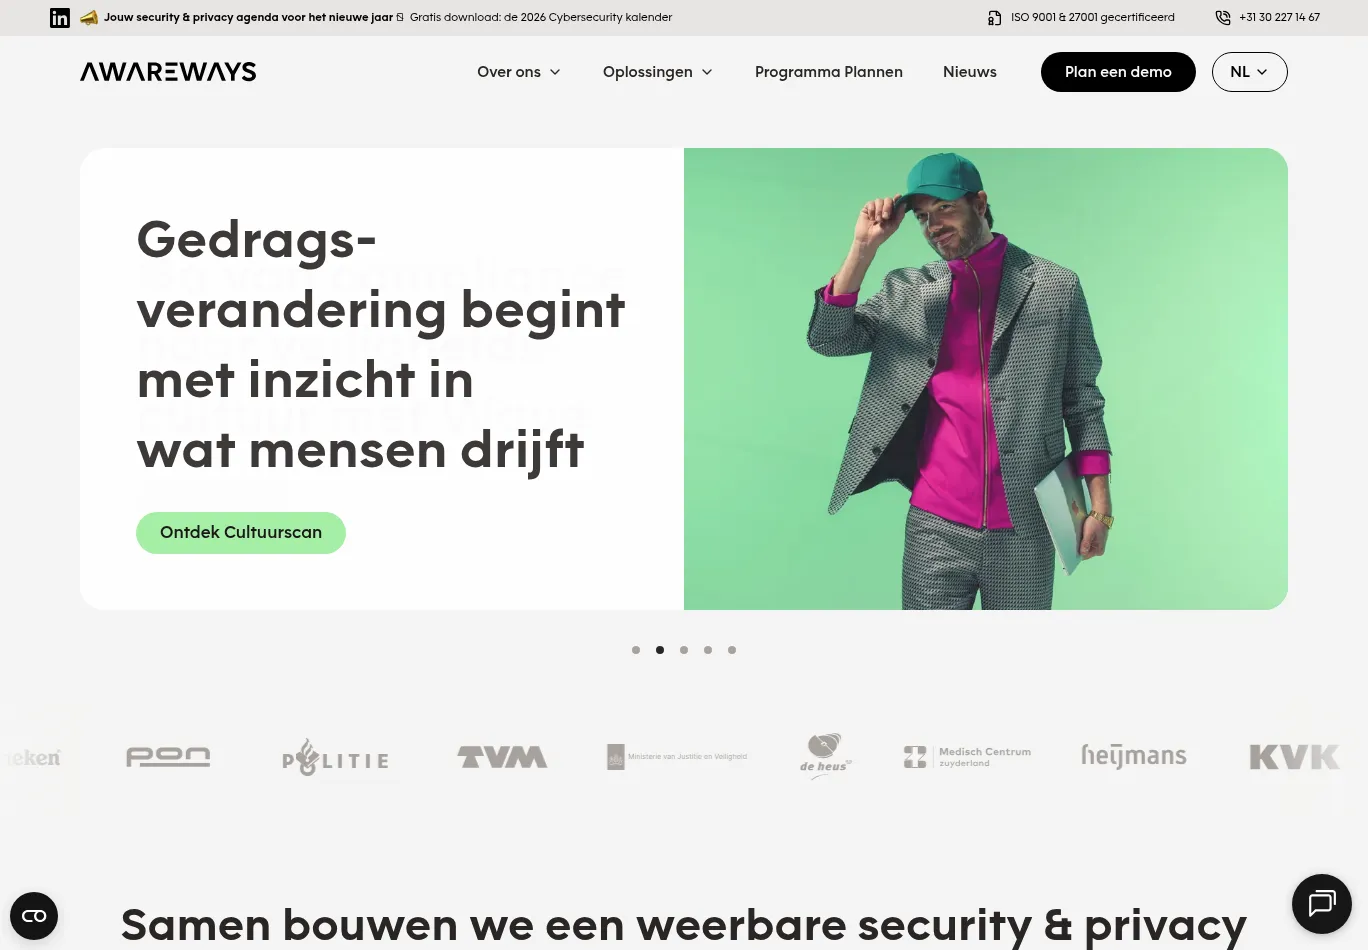This screenshot has height=950, width=1368.
Task: Click the Ontdek Cultuurscan button
Action: (x=241, y=533)
